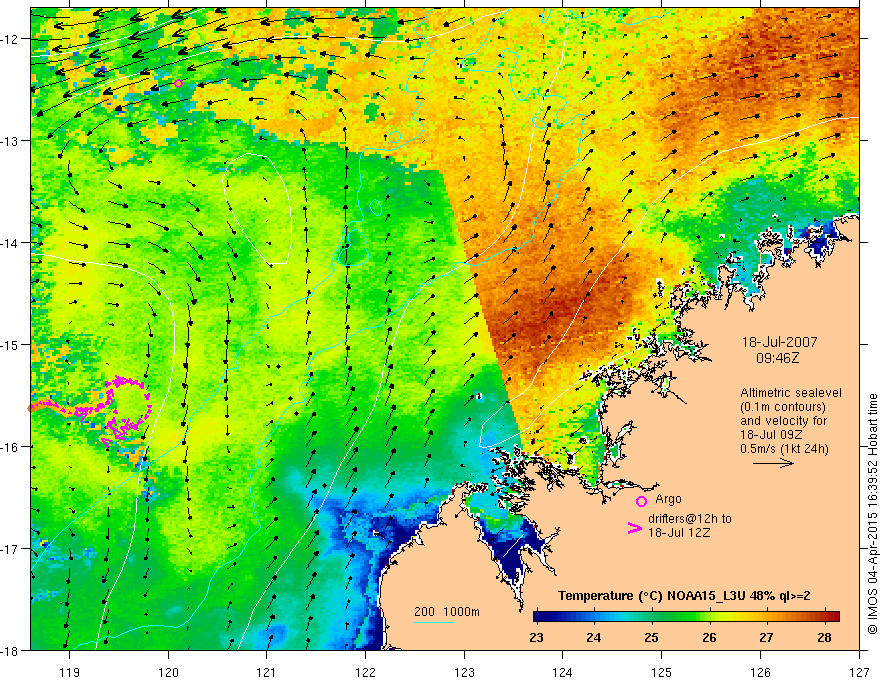Click the latitude axis label -17
Screen dimensions: 880x680
click(x=10, y=549)
